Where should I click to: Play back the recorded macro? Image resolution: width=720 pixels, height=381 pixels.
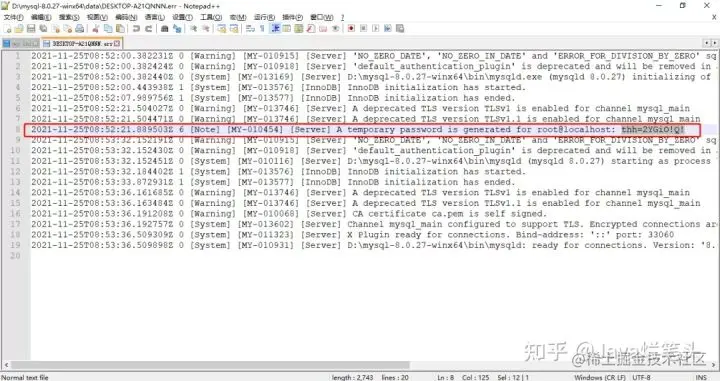376,28
